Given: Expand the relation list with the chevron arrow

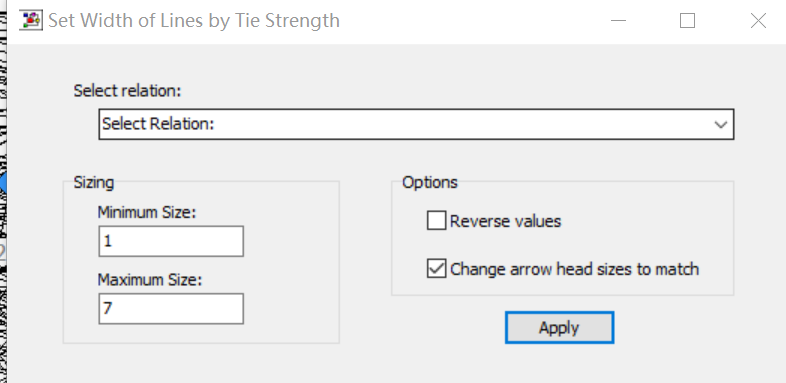Looking at the screenshot, I should [721, 124].
